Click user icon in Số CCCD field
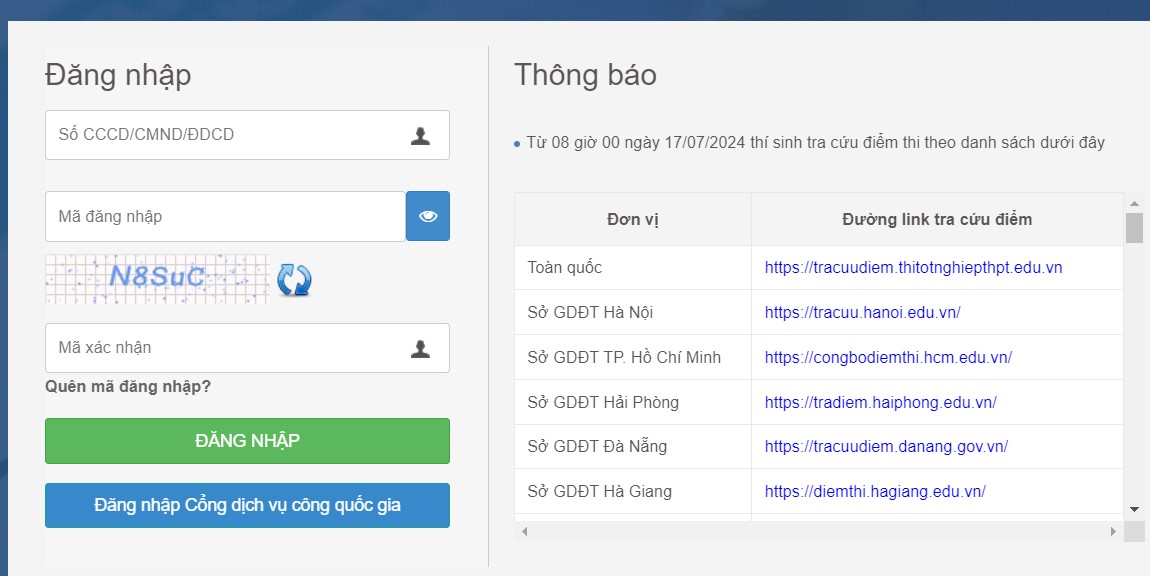1150x576 pixels. (420, 135)
